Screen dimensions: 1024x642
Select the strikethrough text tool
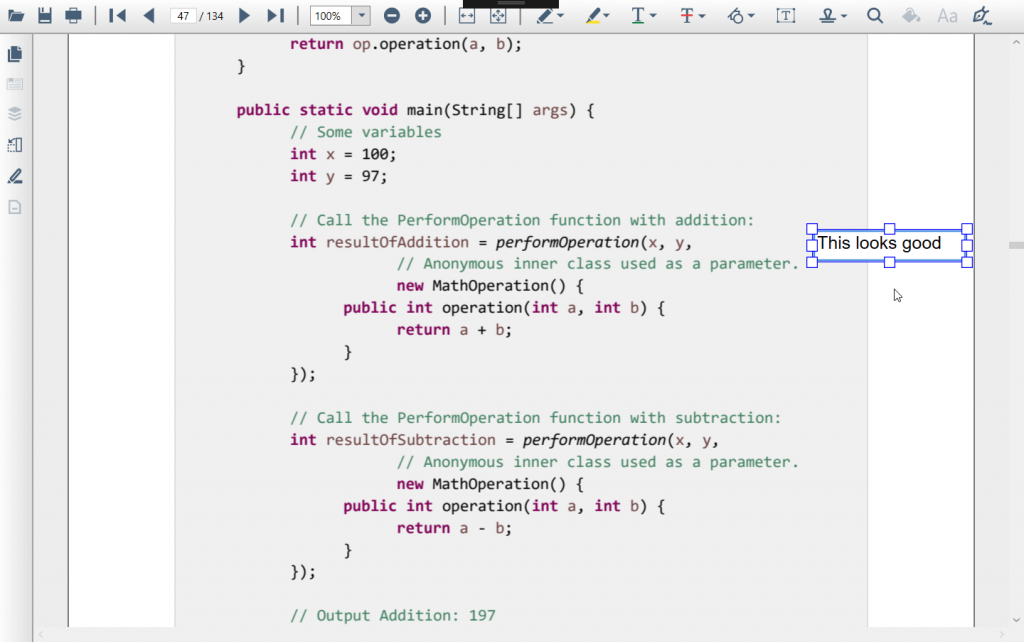pyautogui.click(x=685, y=15)
